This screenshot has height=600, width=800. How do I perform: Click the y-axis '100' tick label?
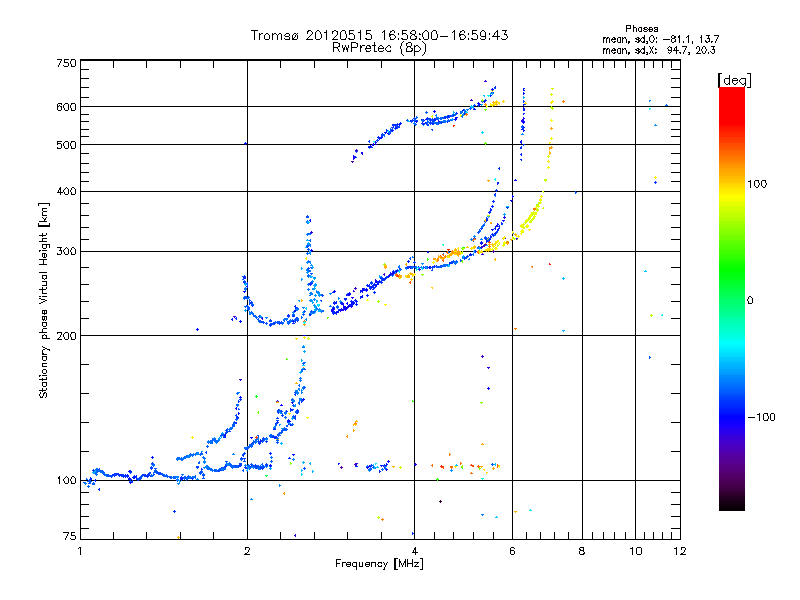tap(67, 481)
